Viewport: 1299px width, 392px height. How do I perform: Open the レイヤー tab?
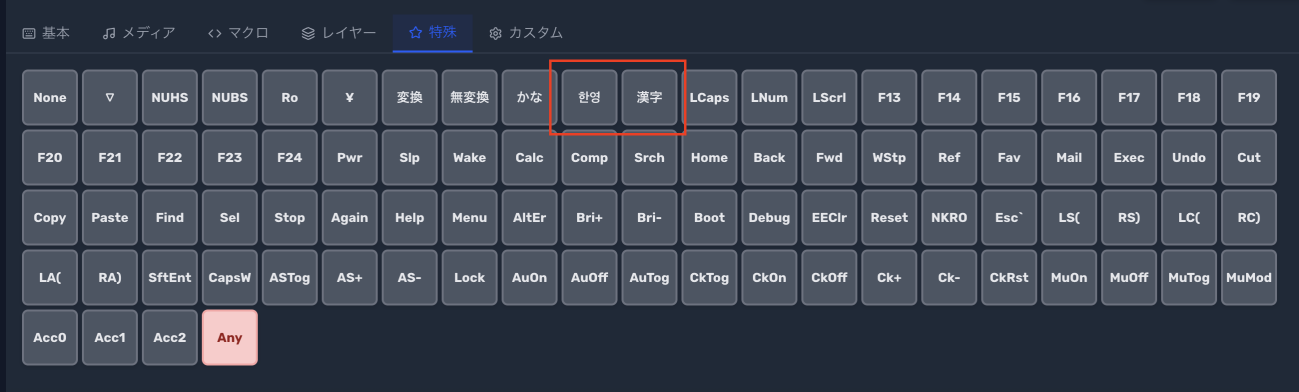(x=339, y=33)
